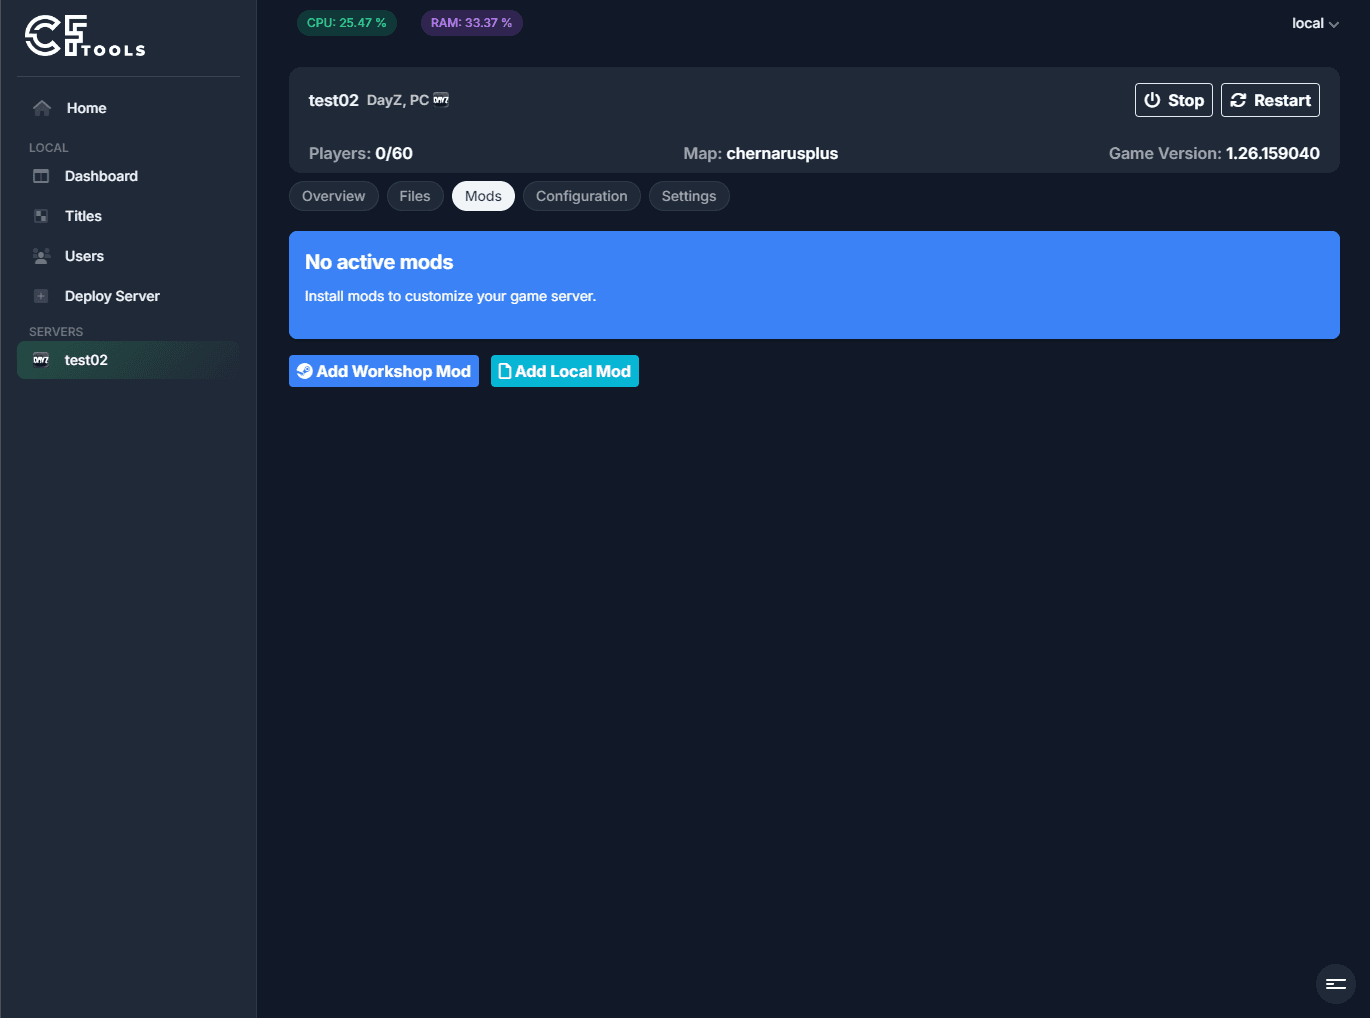
Task: Click the RAM usage badge
Action: 472,23
